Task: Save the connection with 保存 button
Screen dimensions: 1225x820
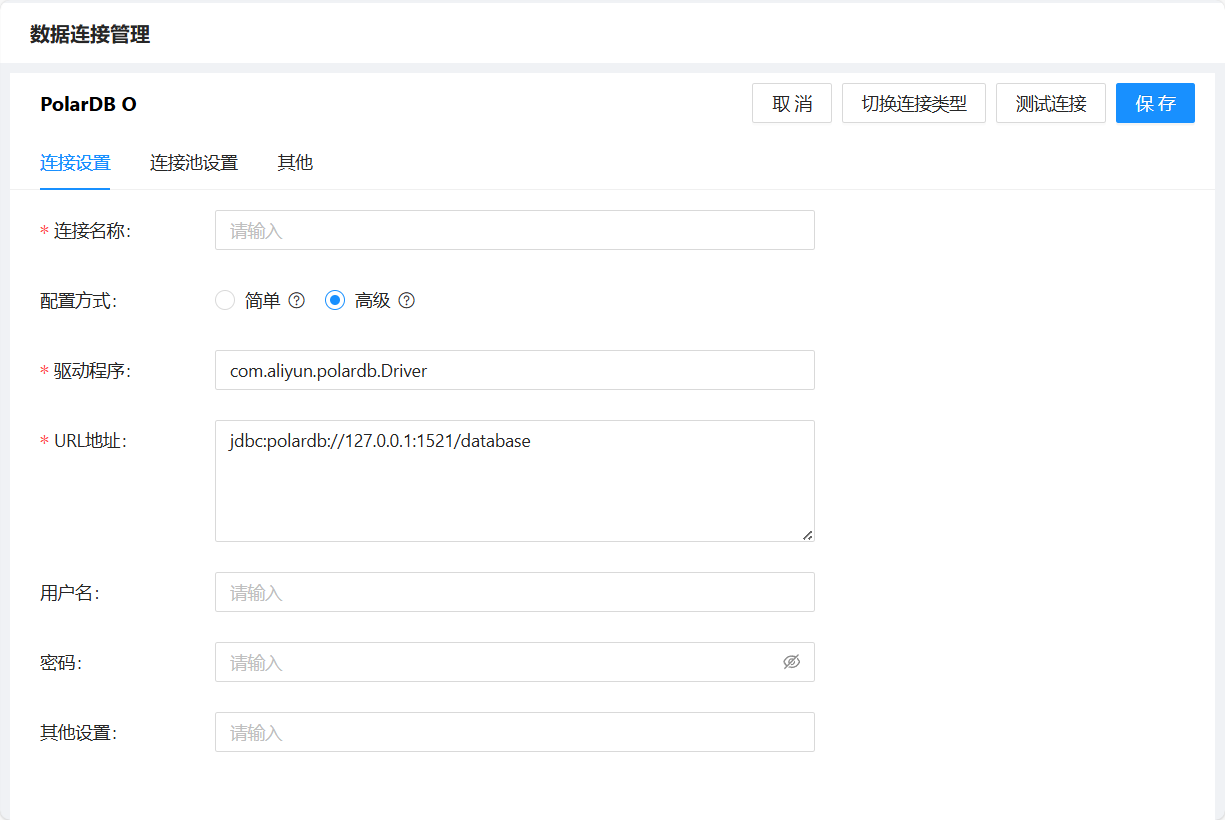Action: tap(1155, 103)
